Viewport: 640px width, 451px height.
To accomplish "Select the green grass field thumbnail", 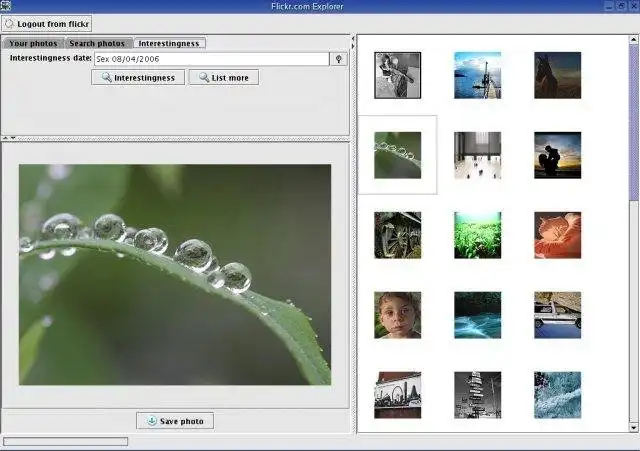I will tap(478, 235).
